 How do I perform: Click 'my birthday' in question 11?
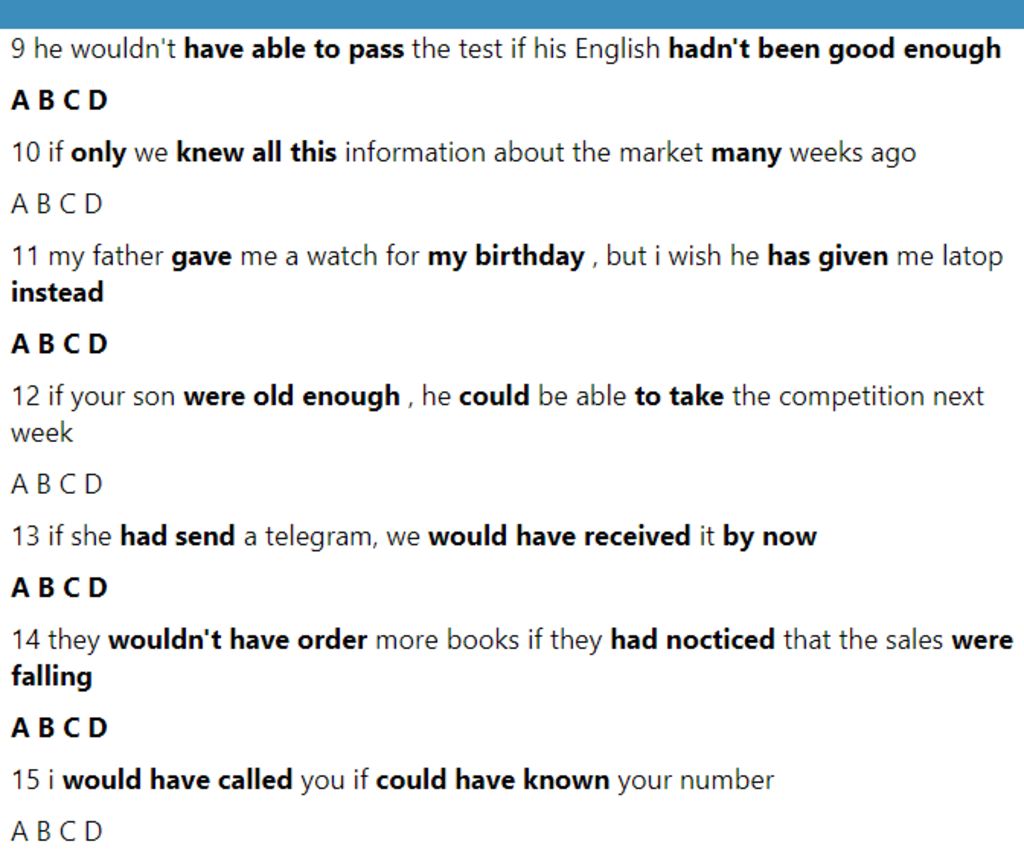[x=506, y=256]
